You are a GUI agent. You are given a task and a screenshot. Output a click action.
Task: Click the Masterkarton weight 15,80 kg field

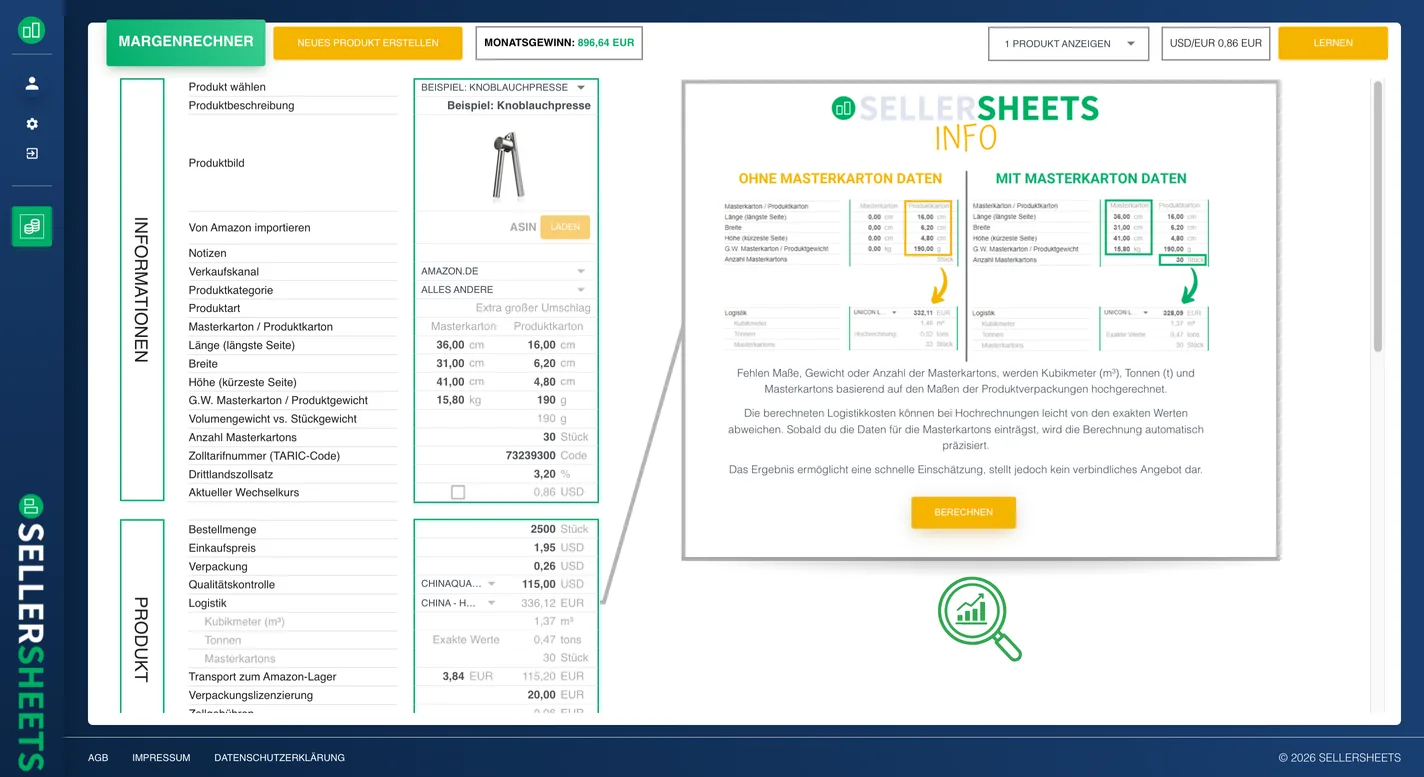click(x=450, y=400)
